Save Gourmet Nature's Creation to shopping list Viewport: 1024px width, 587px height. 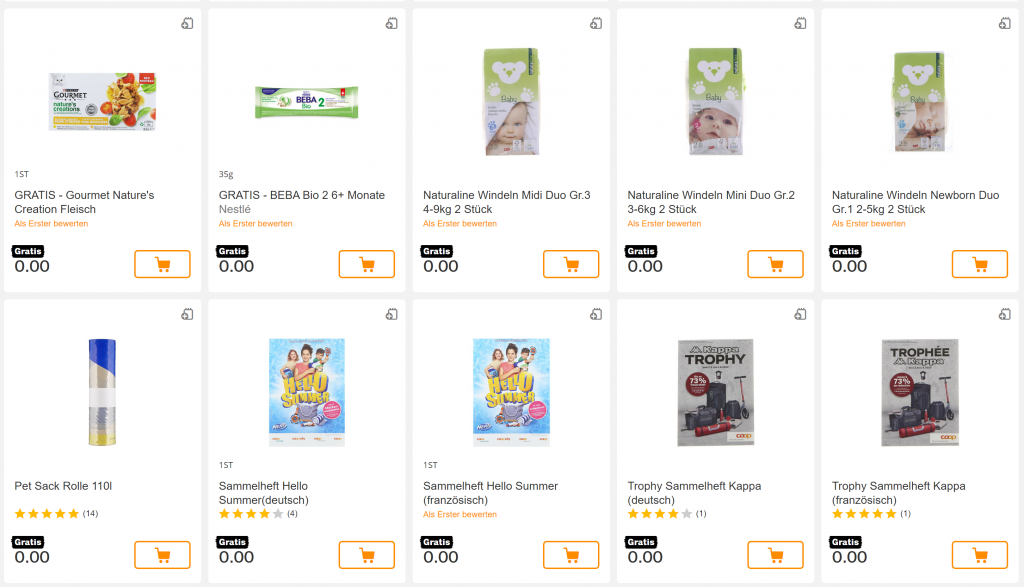[187, 24]
